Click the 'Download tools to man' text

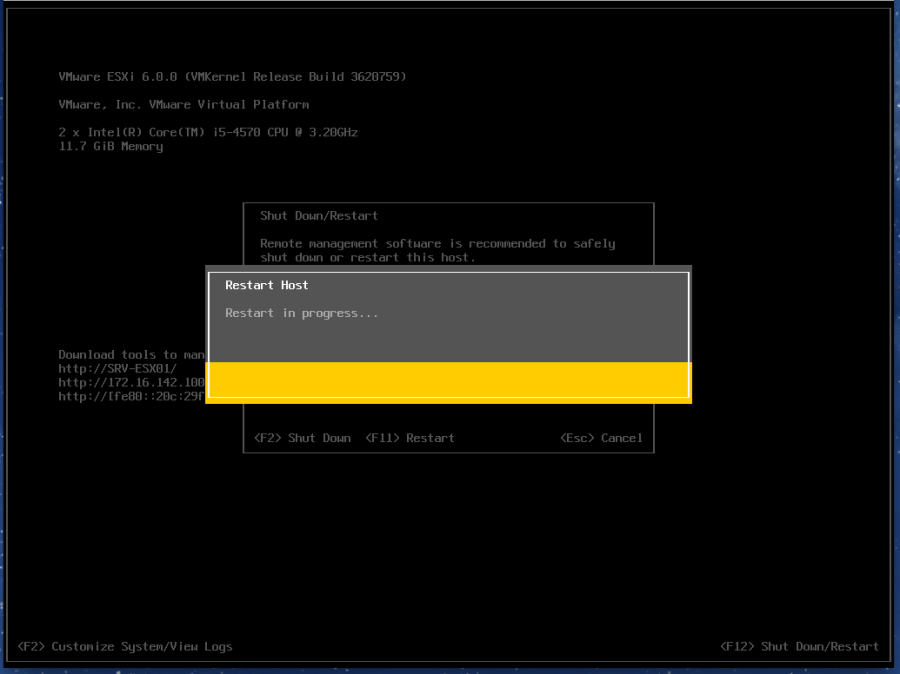131,354
